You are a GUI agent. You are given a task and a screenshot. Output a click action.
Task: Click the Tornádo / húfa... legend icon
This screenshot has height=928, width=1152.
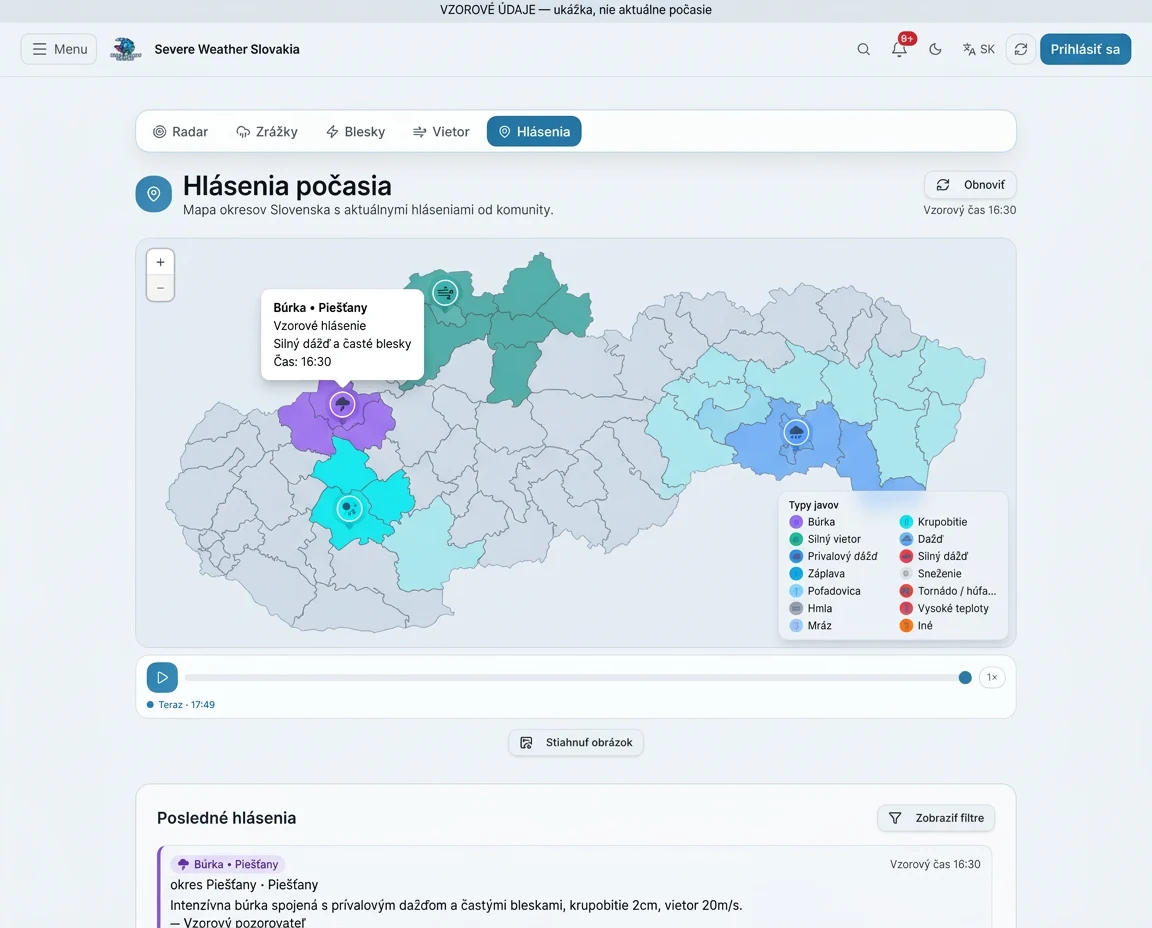906,591
